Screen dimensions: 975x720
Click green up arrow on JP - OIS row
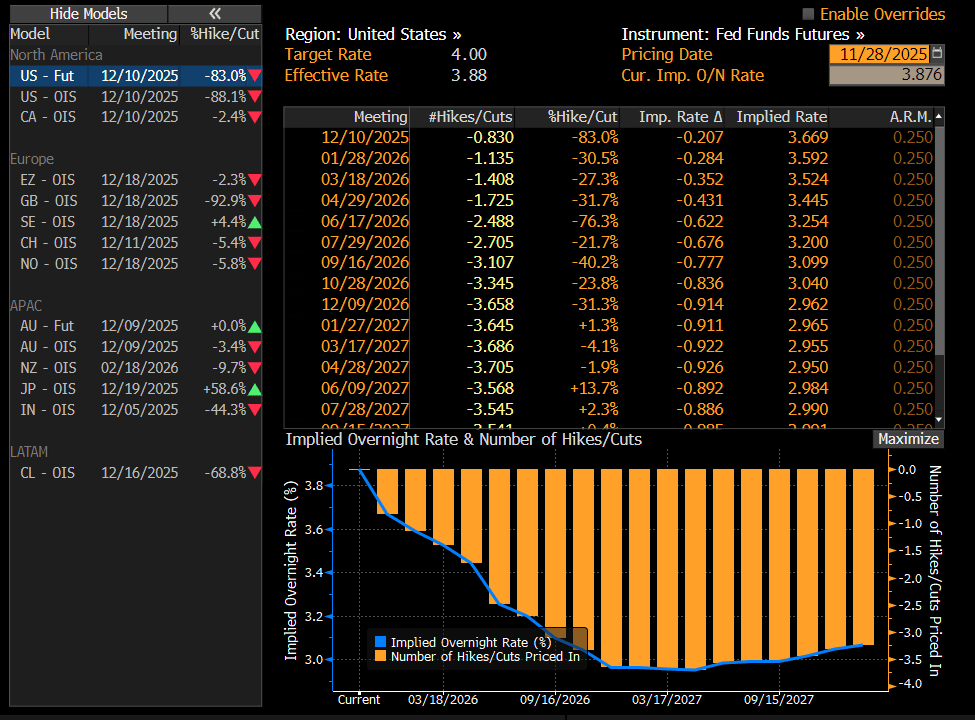(255, 389)
